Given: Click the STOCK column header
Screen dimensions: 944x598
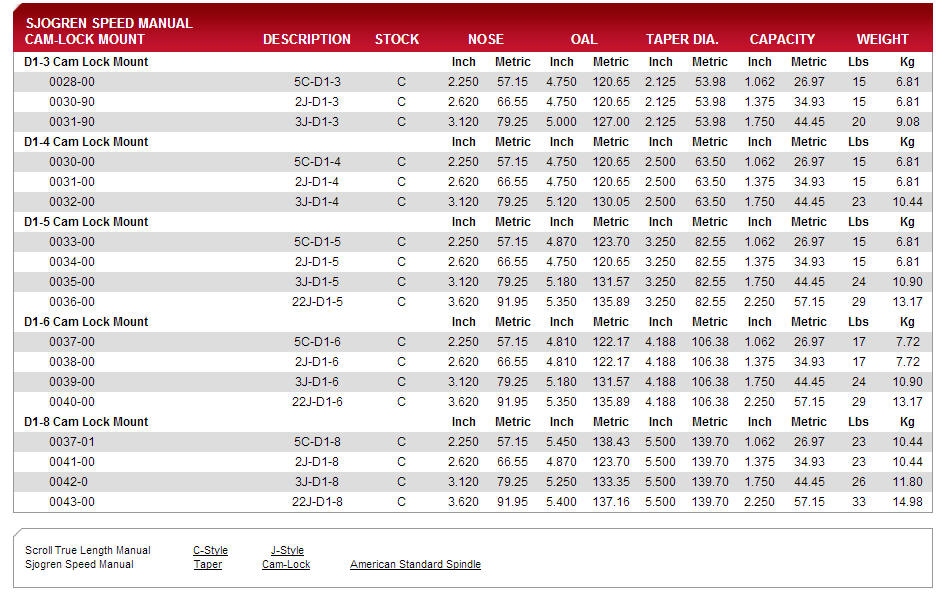Looking at the screenshot, I should 397,39.
